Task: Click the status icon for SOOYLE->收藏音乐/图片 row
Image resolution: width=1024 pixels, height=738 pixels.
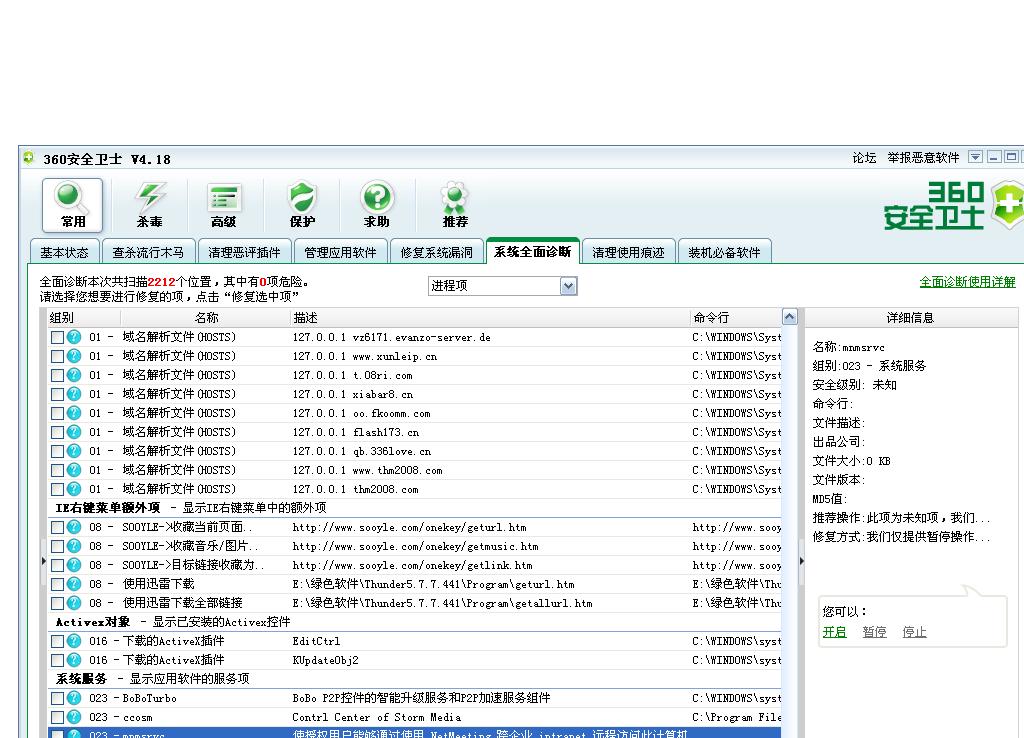Action: (74, 546)
